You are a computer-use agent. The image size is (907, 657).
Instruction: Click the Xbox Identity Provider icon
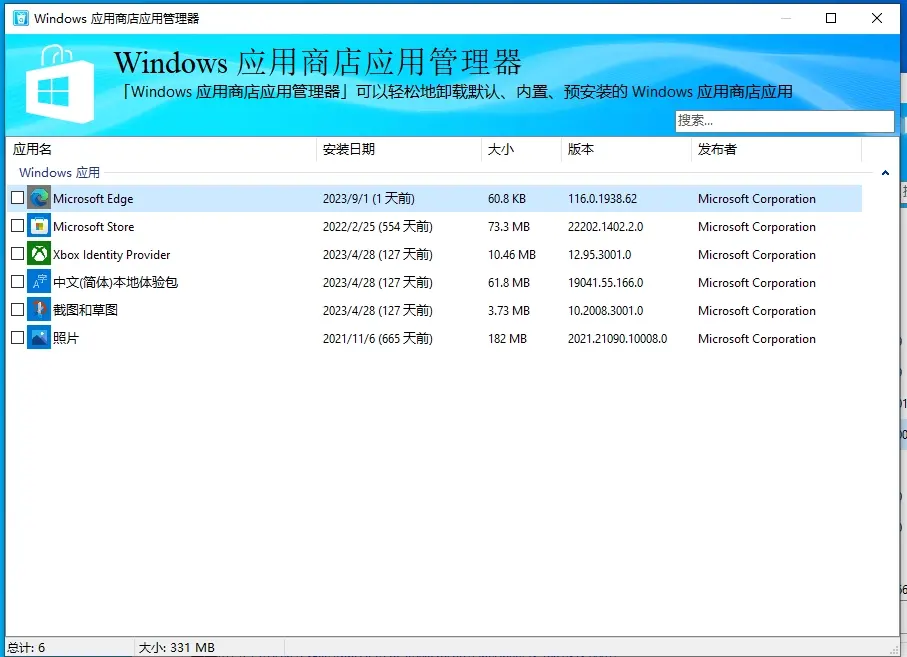[39, 254]
